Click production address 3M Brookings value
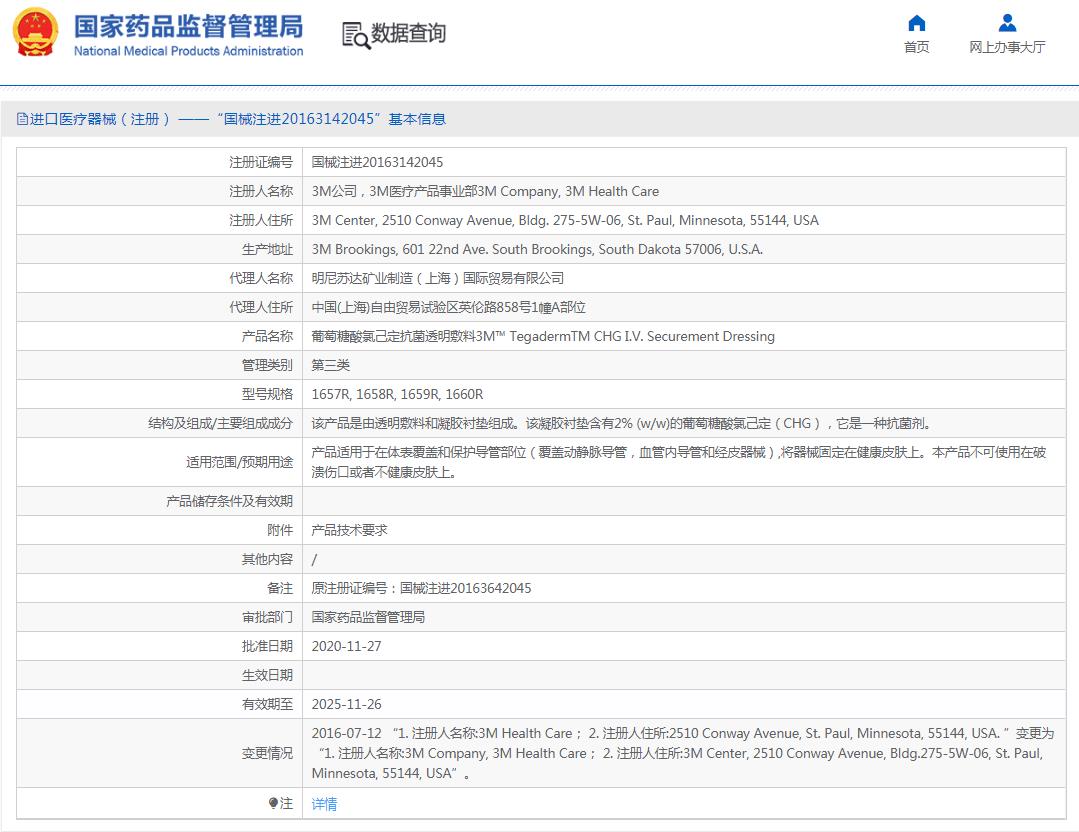 (537, 249)
